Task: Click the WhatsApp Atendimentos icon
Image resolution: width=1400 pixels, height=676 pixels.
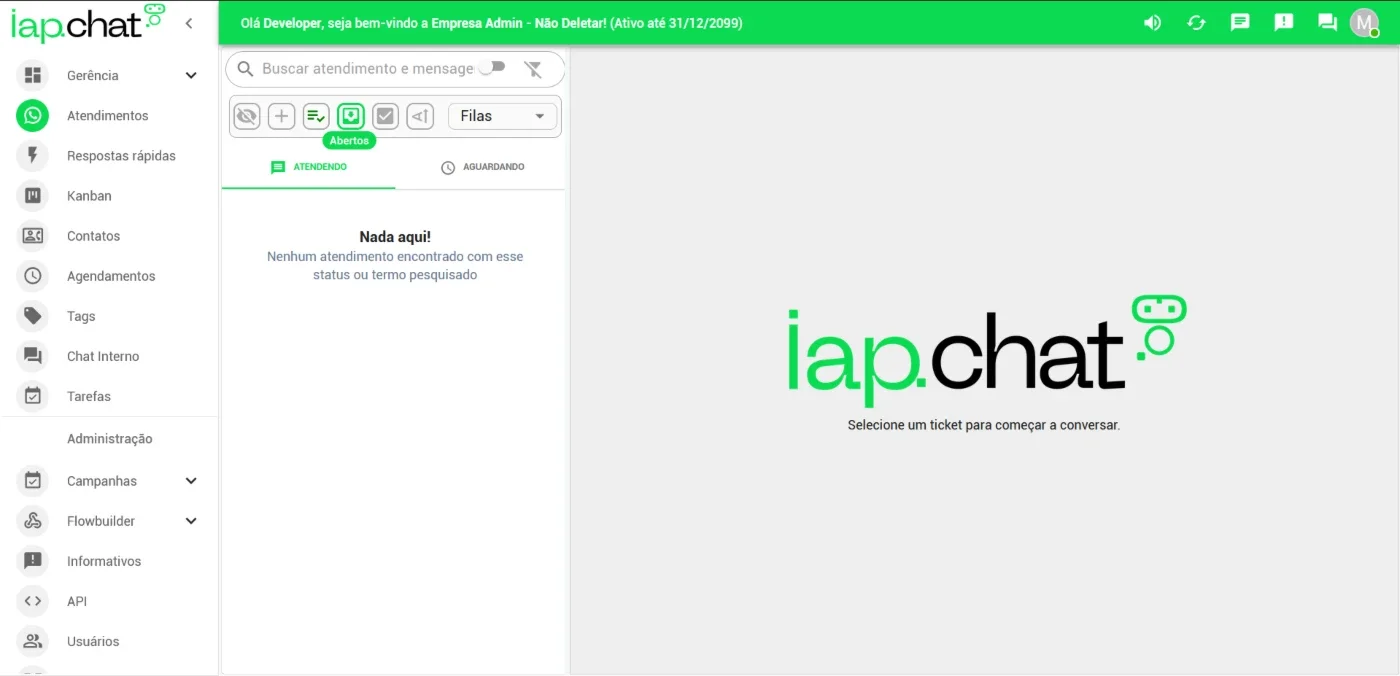Action: pos(33,115)
